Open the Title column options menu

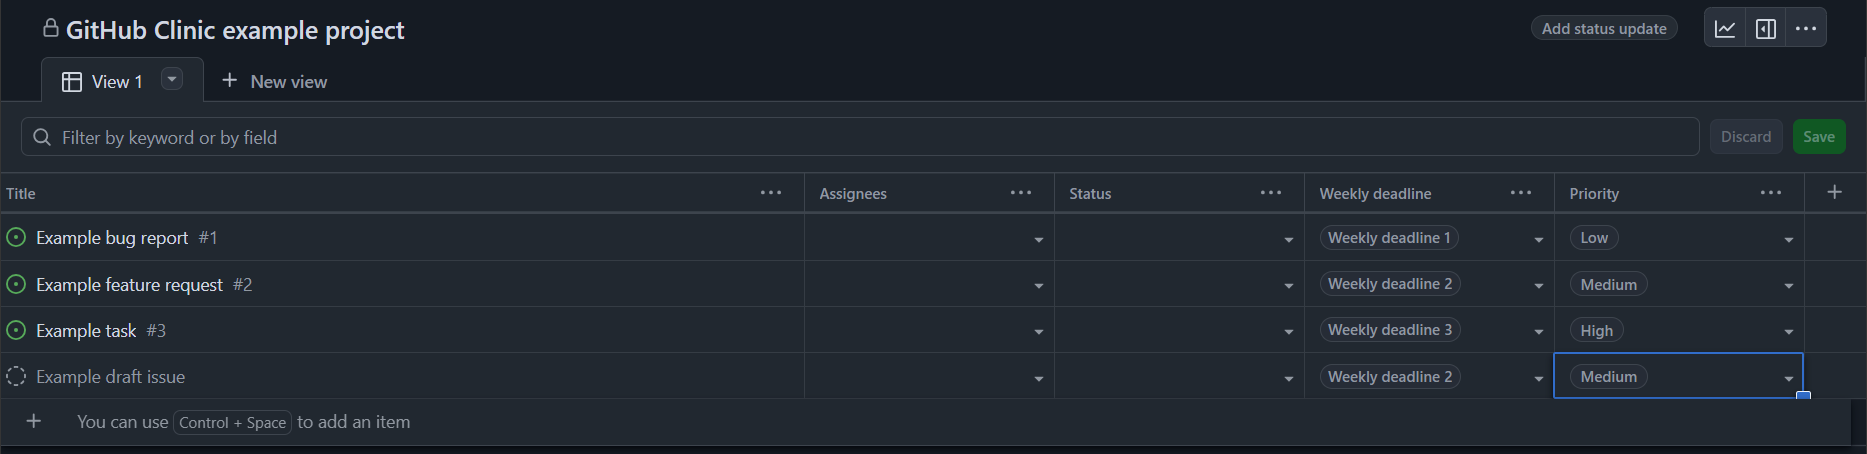(x=771, y=193)
